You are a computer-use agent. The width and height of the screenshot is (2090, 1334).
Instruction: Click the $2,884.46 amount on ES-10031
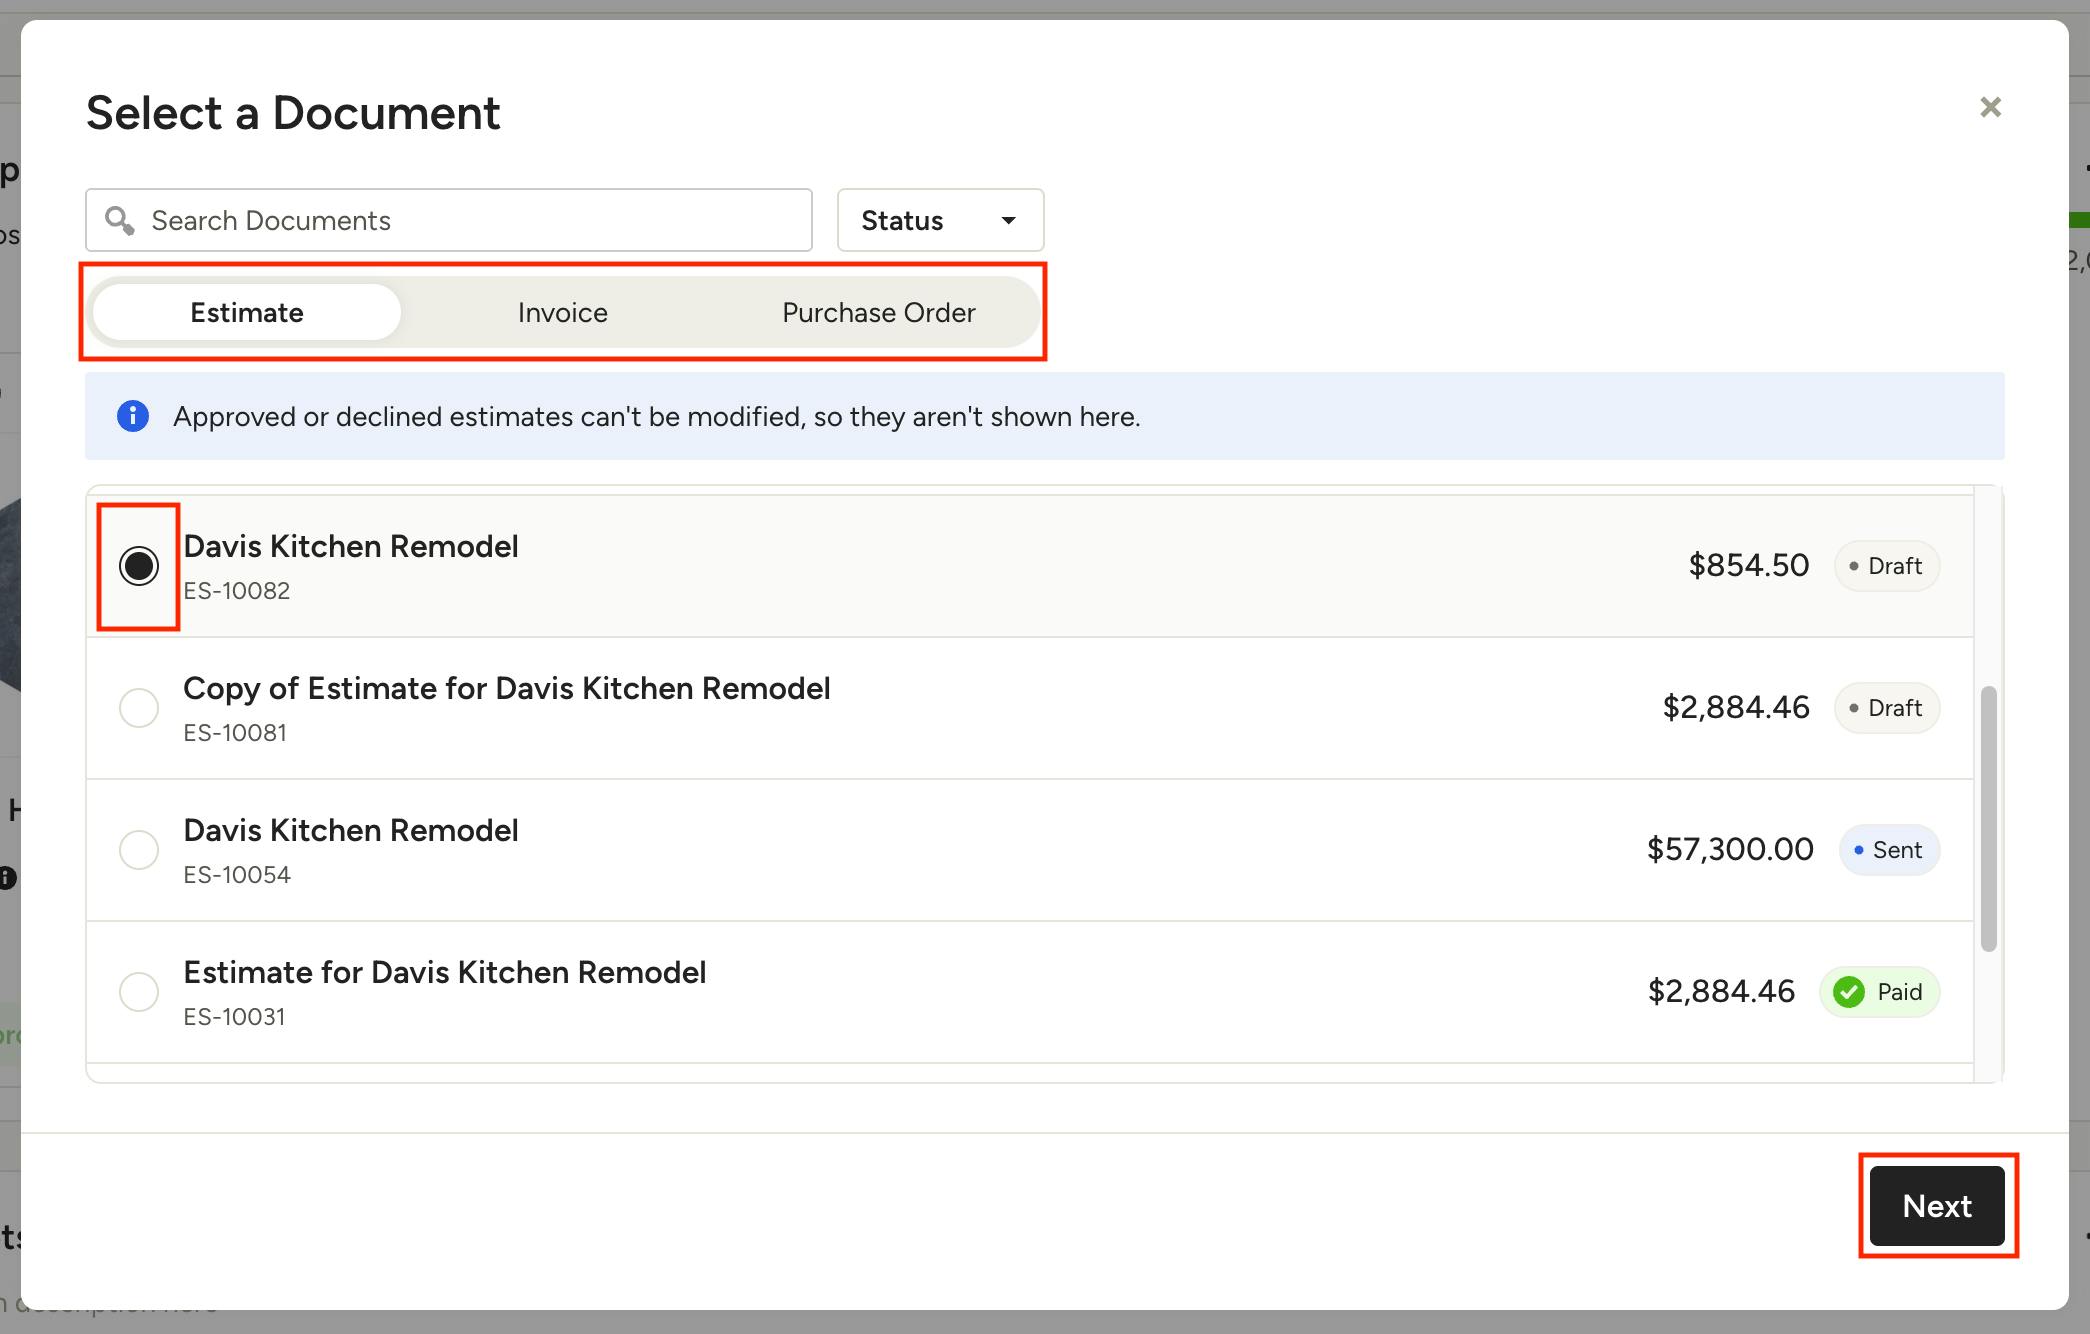[x=1721, y=992]
